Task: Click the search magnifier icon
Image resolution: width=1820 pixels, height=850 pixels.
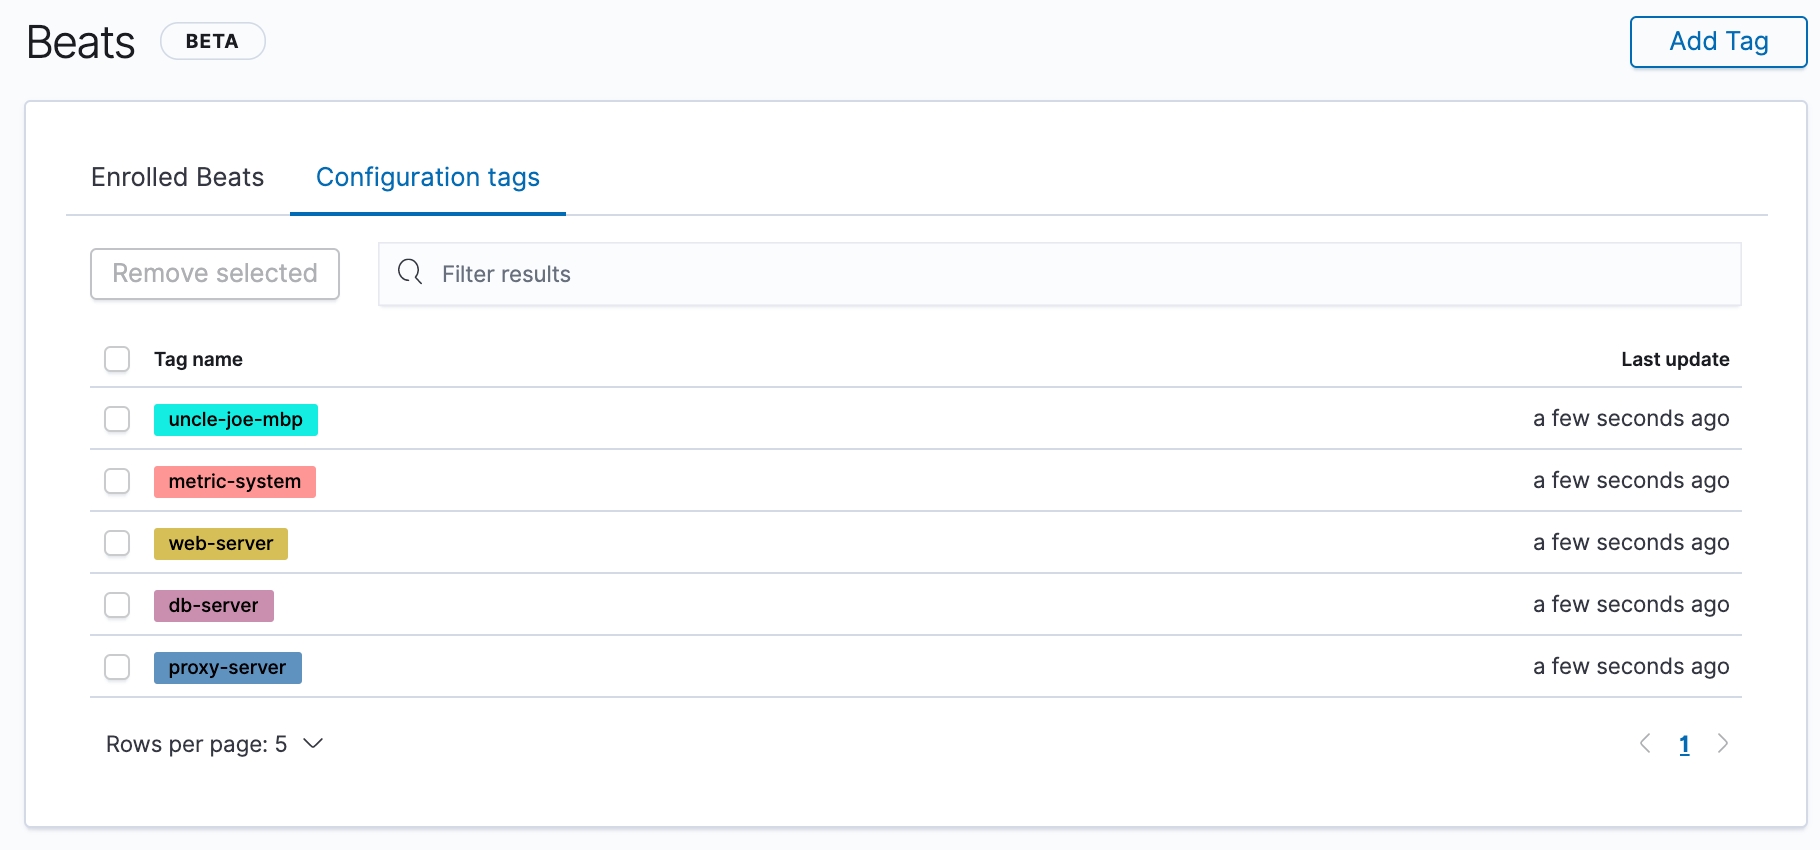Action: [410, 272]
